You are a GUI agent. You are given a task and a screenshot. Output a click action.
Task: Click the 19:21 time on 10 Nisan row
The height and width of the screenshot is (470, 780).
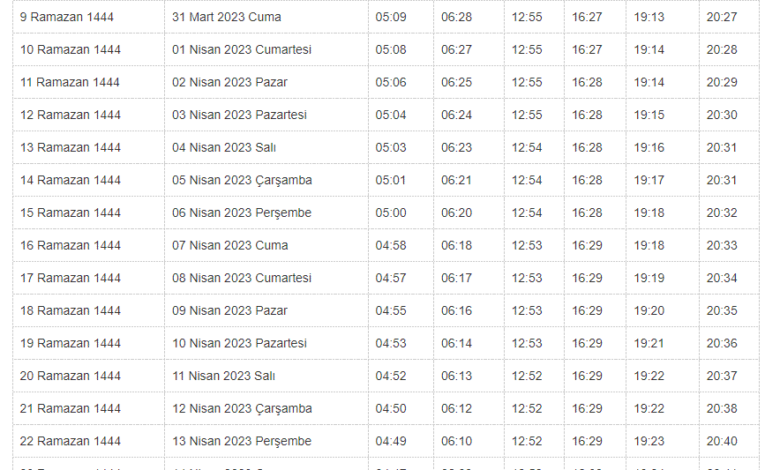pyautogui.click(x=648, y=343)
